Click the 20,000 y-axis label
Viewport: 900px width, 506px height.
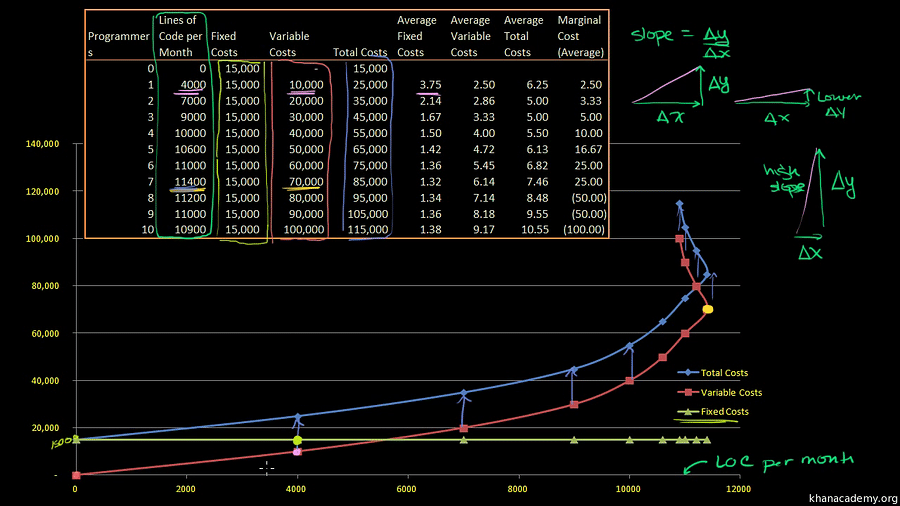45,428
